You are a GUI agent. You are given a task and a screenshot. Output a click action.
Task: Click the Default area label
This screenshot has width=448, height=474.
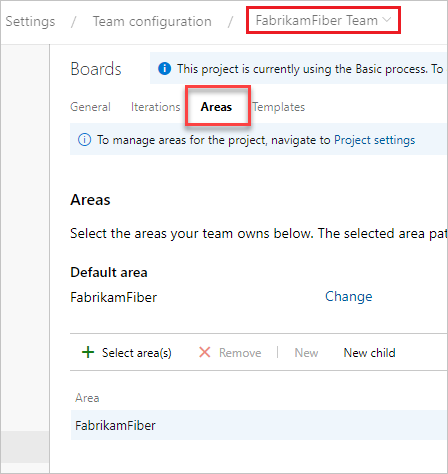tap(109, 272)
